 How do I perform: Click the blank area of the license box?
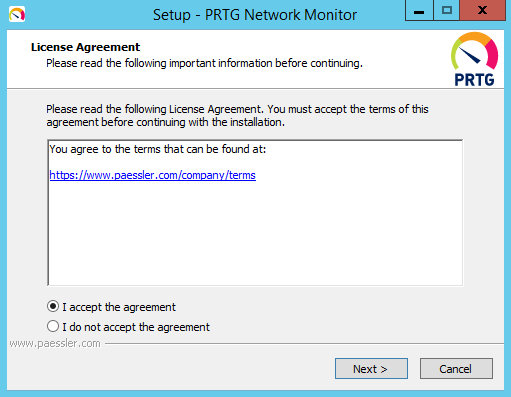click(x=255, y=233)
